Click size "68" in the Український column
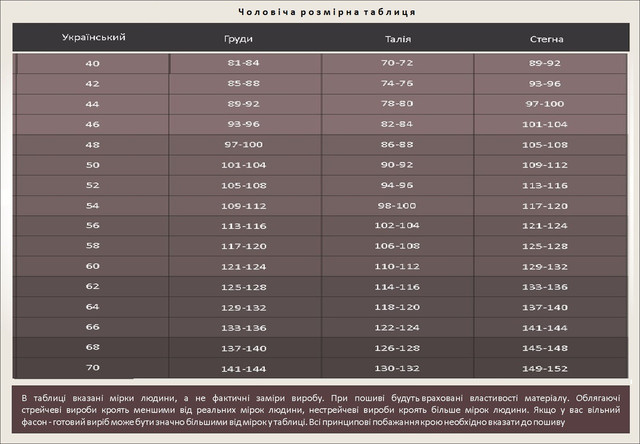Screen dimensions: 640x444 point(93,347)
